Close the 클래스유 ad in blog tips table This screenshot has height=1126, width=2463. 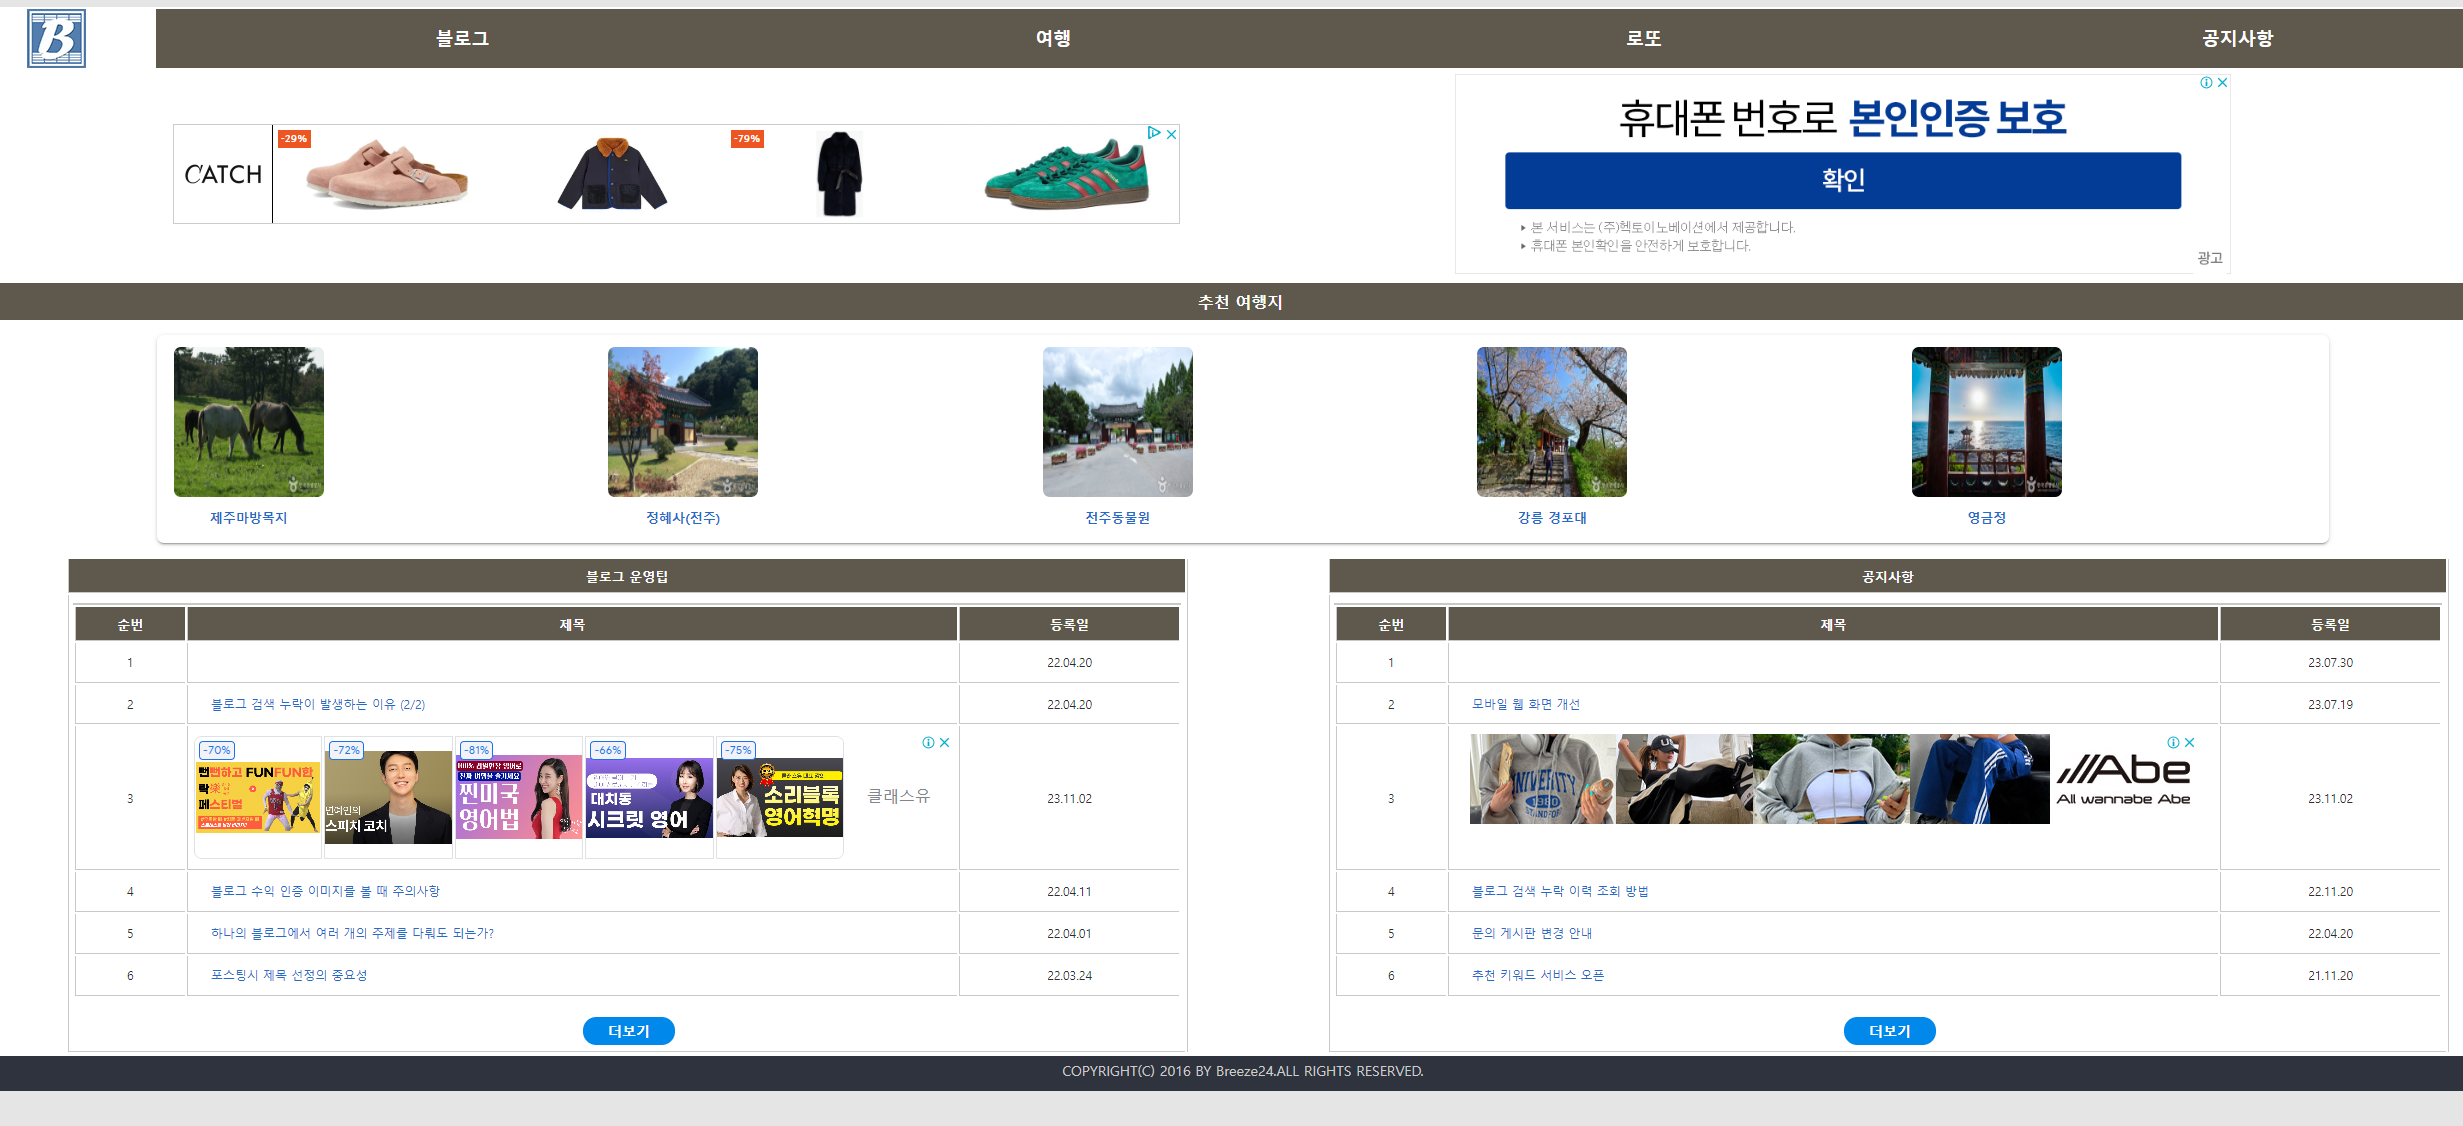coord(945,743)
